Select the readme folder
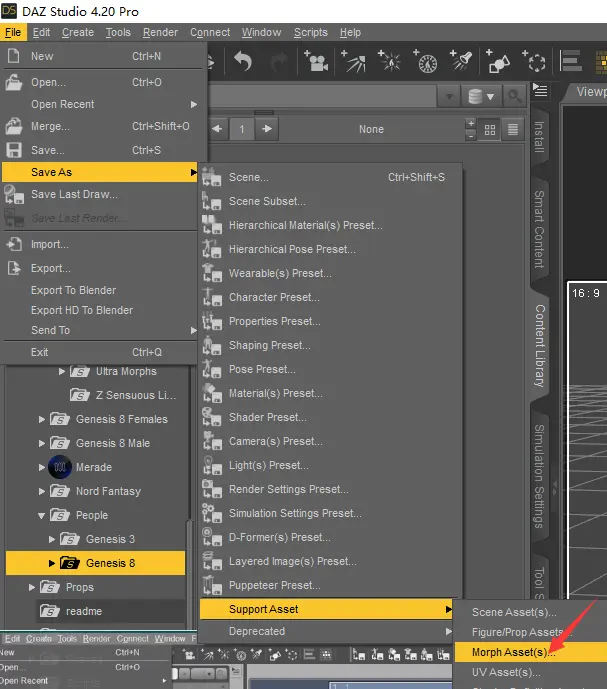Screen dimensions: 607x689 pos(84,611)
